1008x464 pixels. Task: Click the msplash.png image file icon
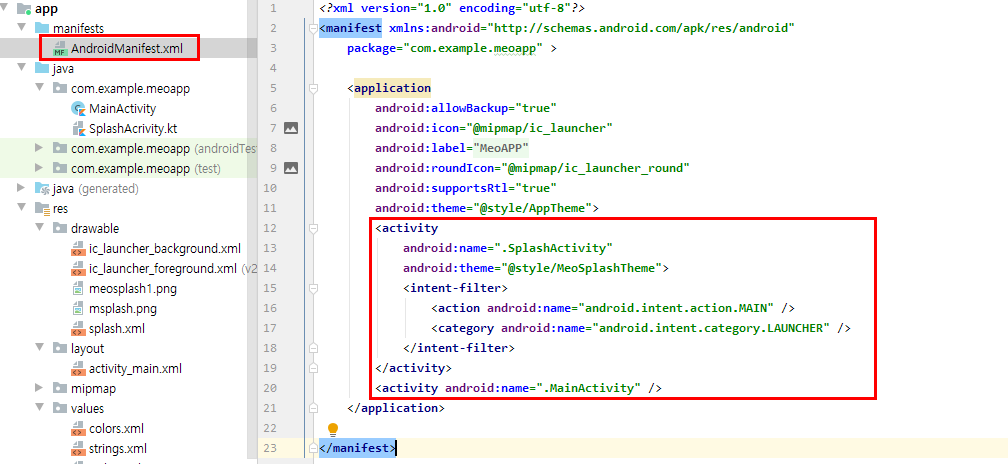[78, 308]
